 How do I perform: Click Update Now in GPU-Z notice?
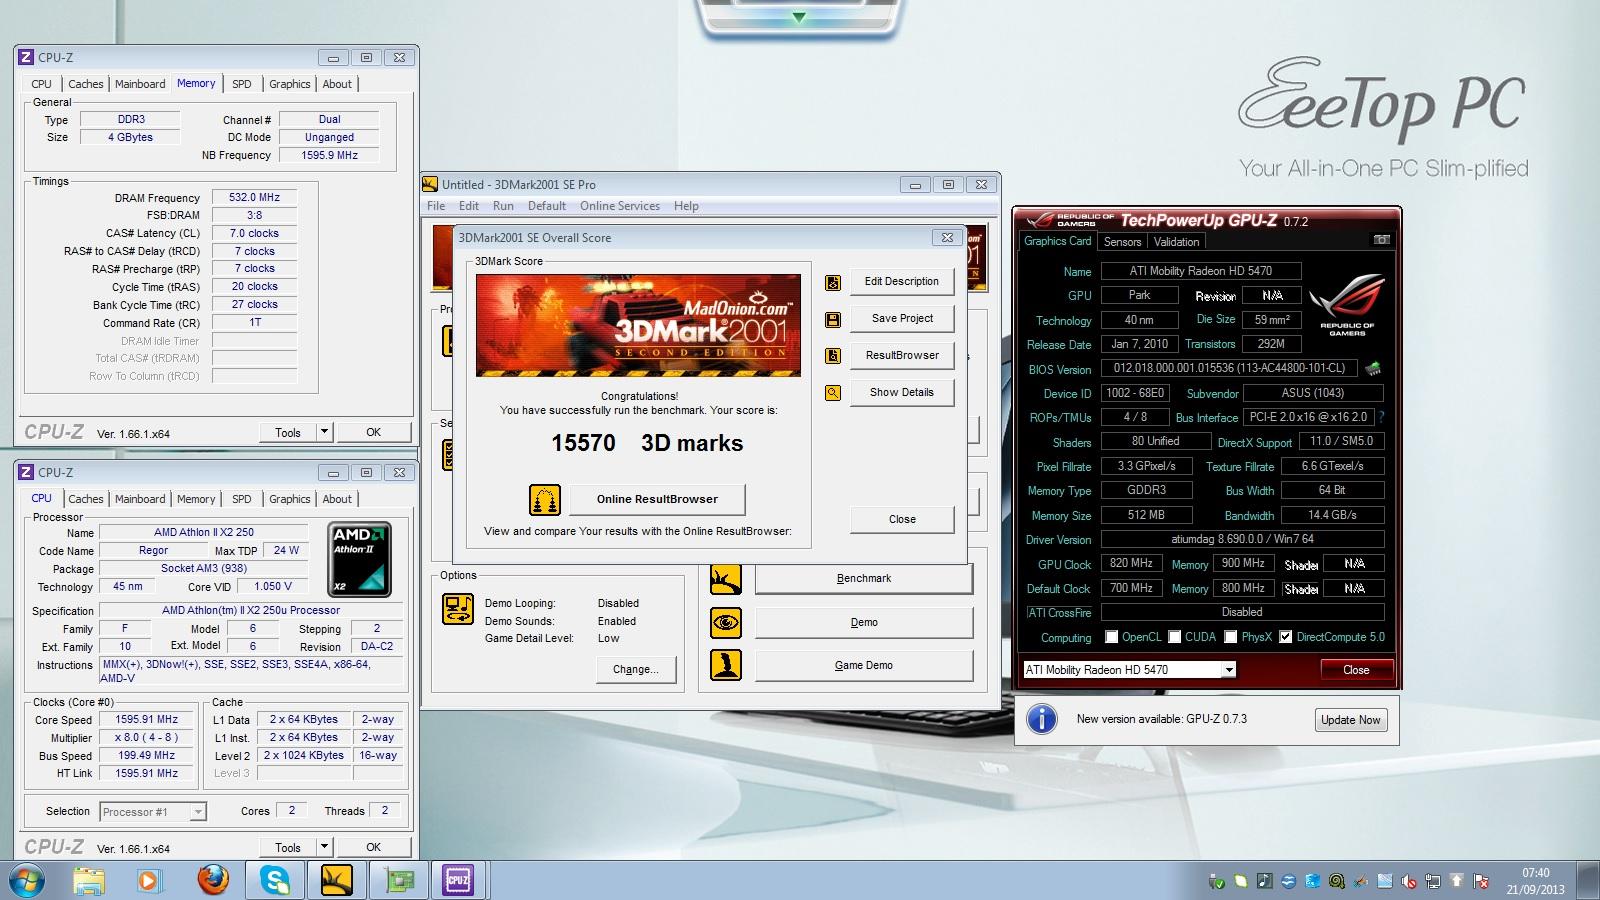click(x=1351, y=720)
